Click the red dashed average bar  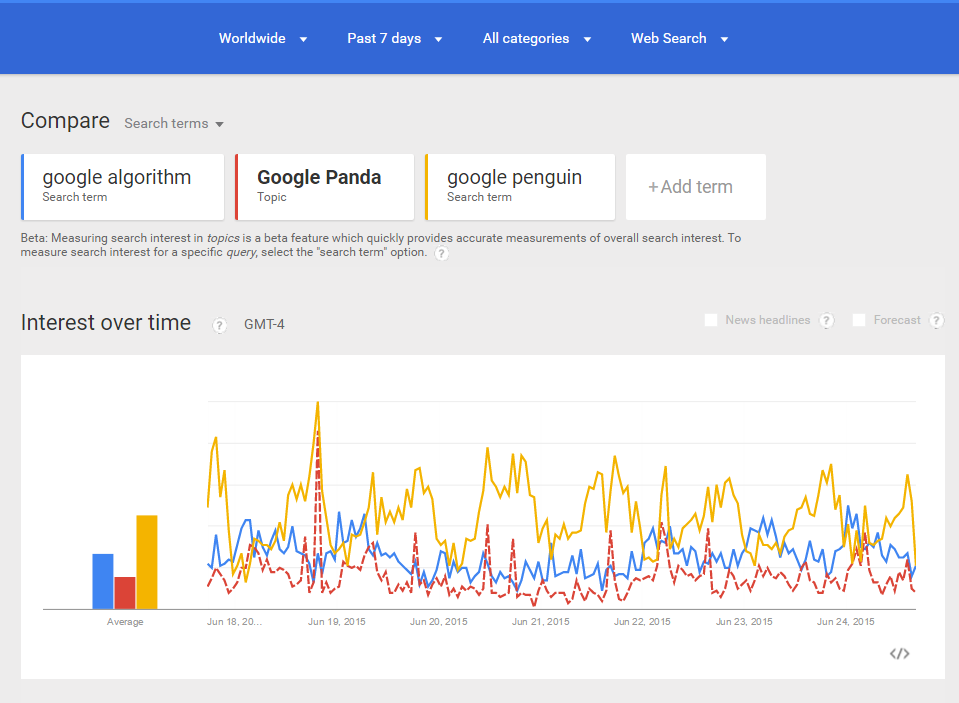(124, 593)
